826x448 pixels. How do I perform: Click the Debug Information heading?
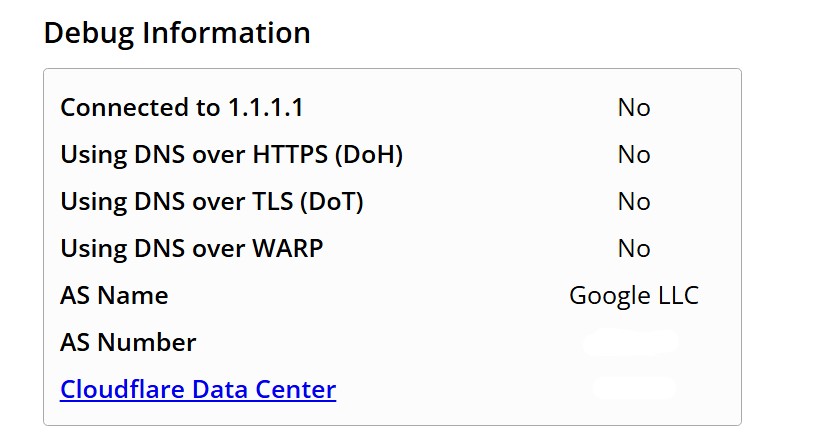(177, 33)
